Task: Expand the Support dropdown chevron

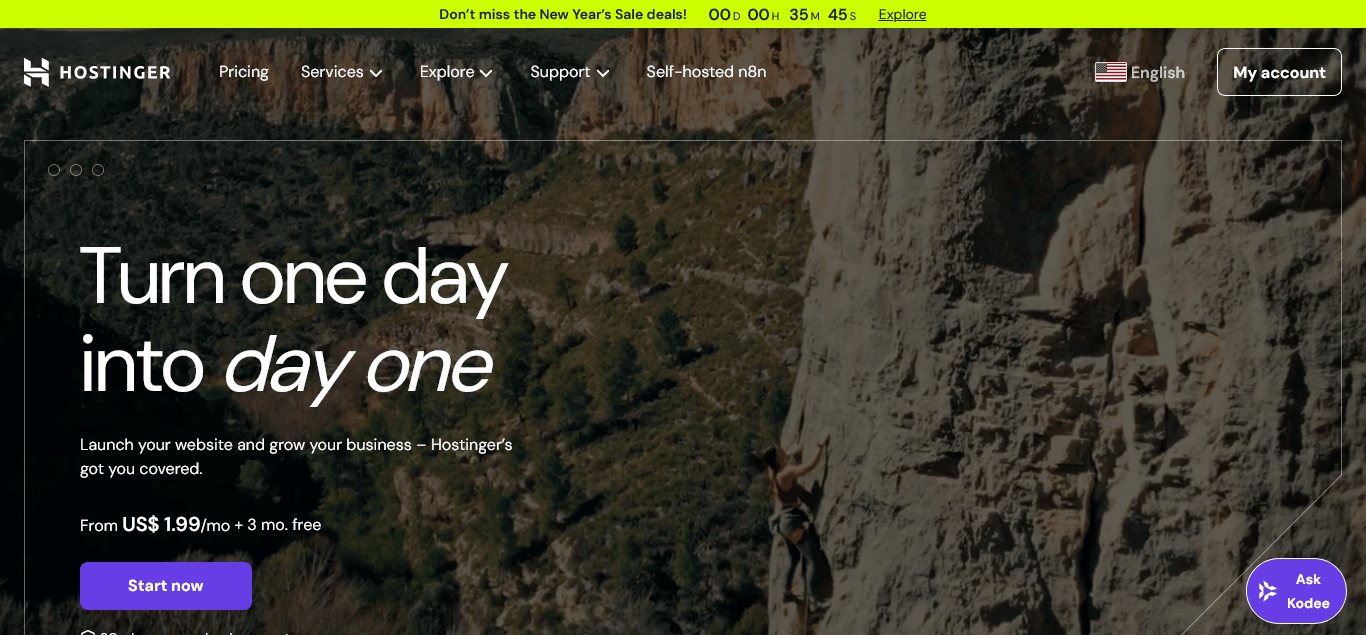Action: point(603,73)
